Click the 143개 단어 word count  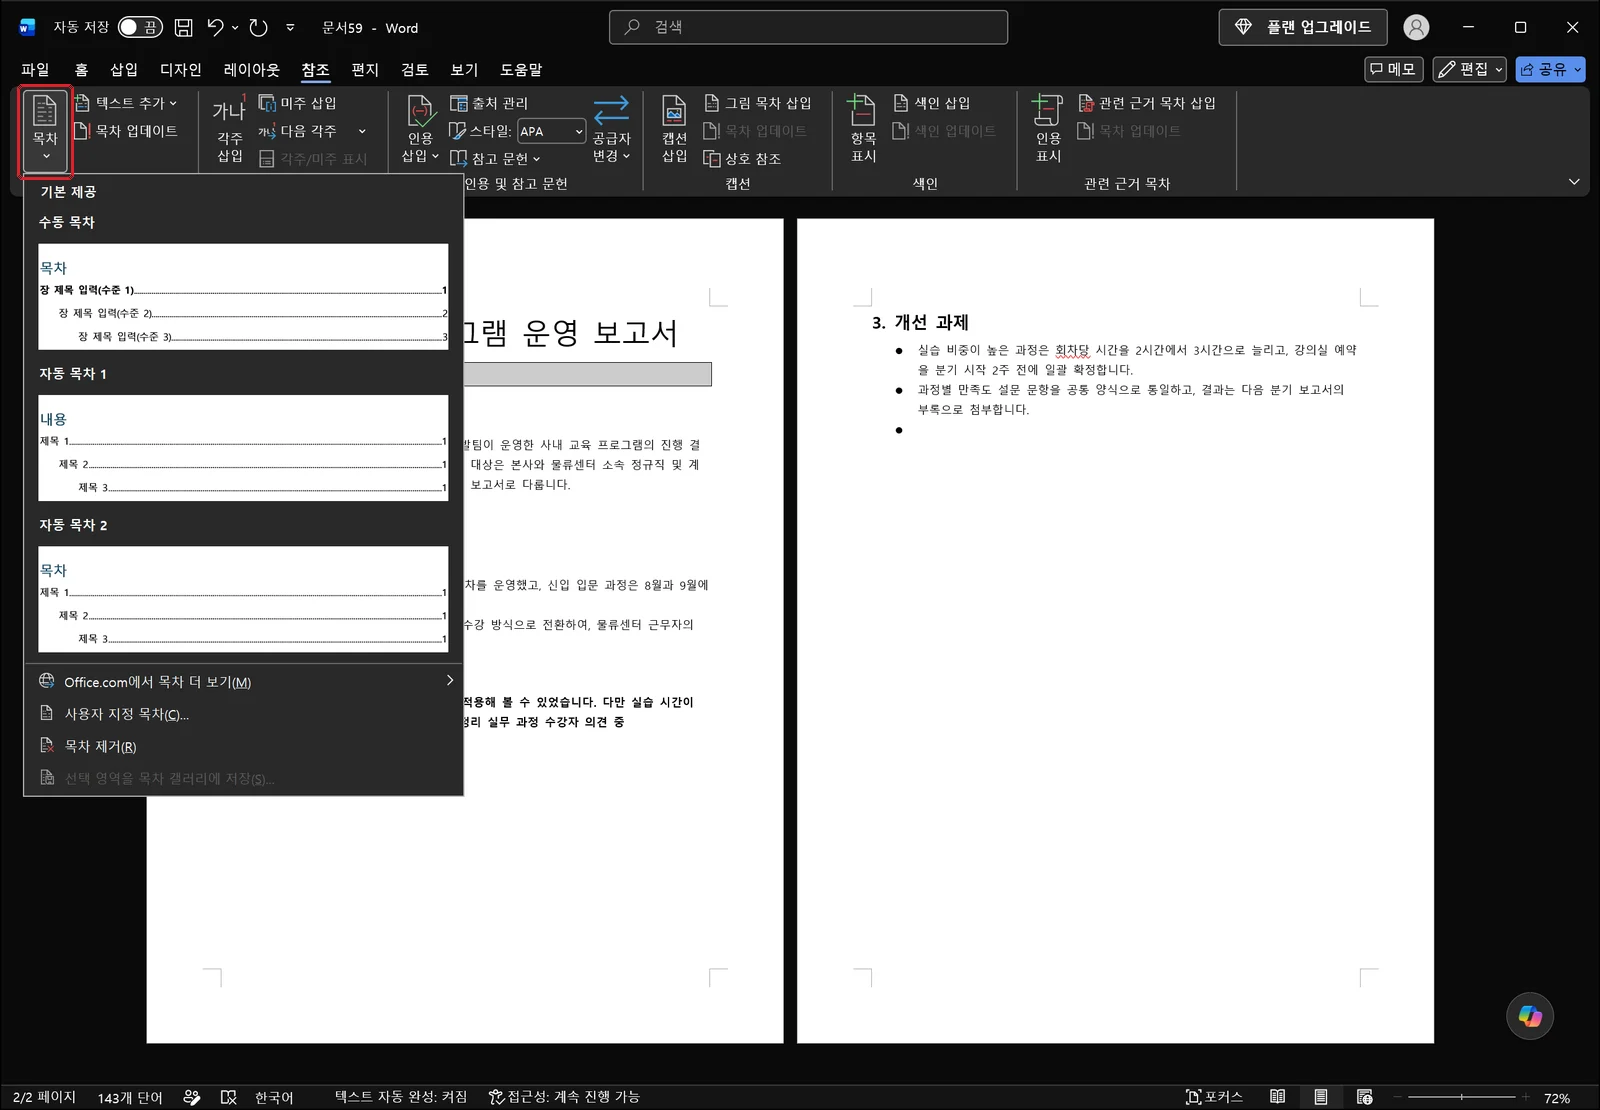tap(130, 1097)
